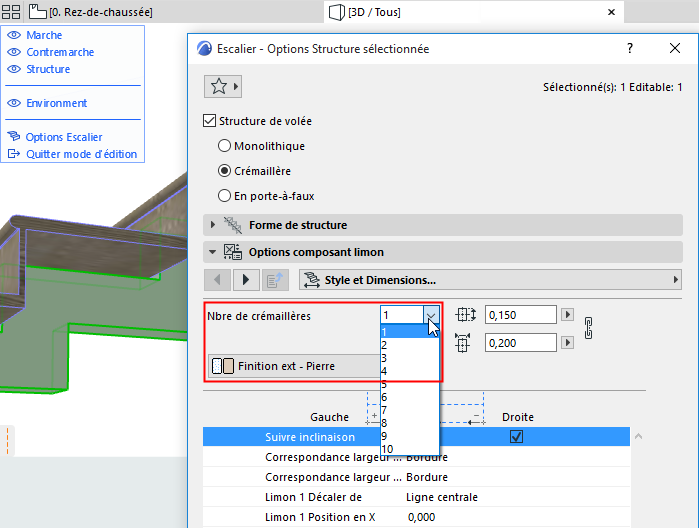
Task: Collapse Options composant limon panel
Action: (213, 252)
